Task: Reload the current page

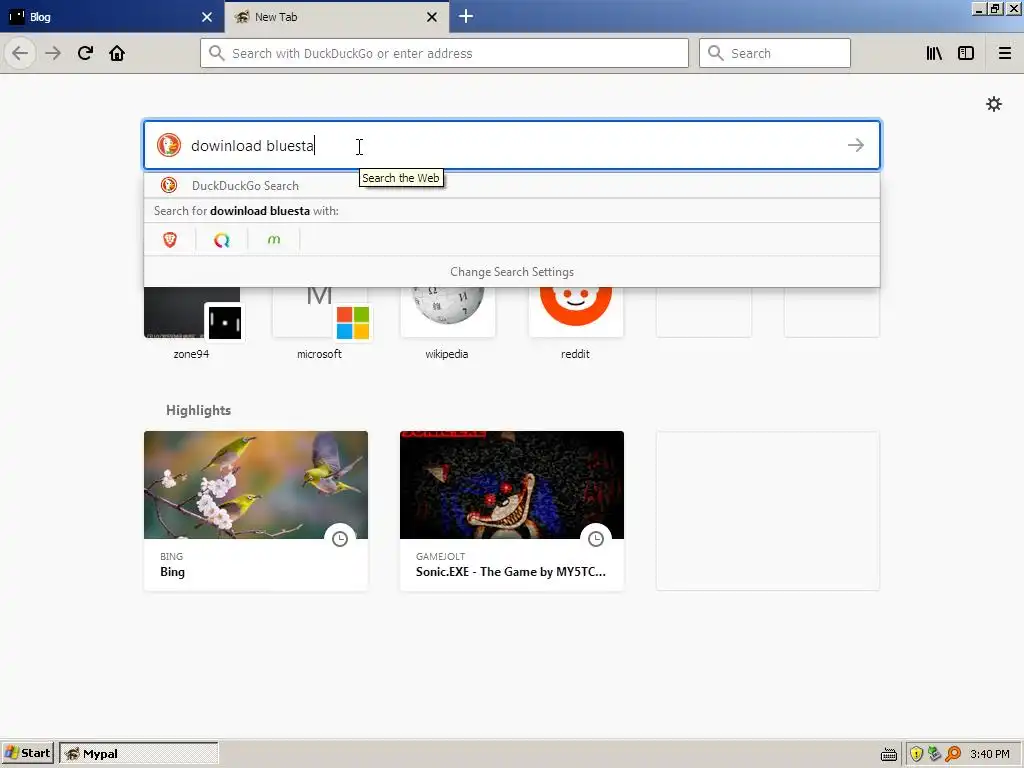Action: pos(85,53)
